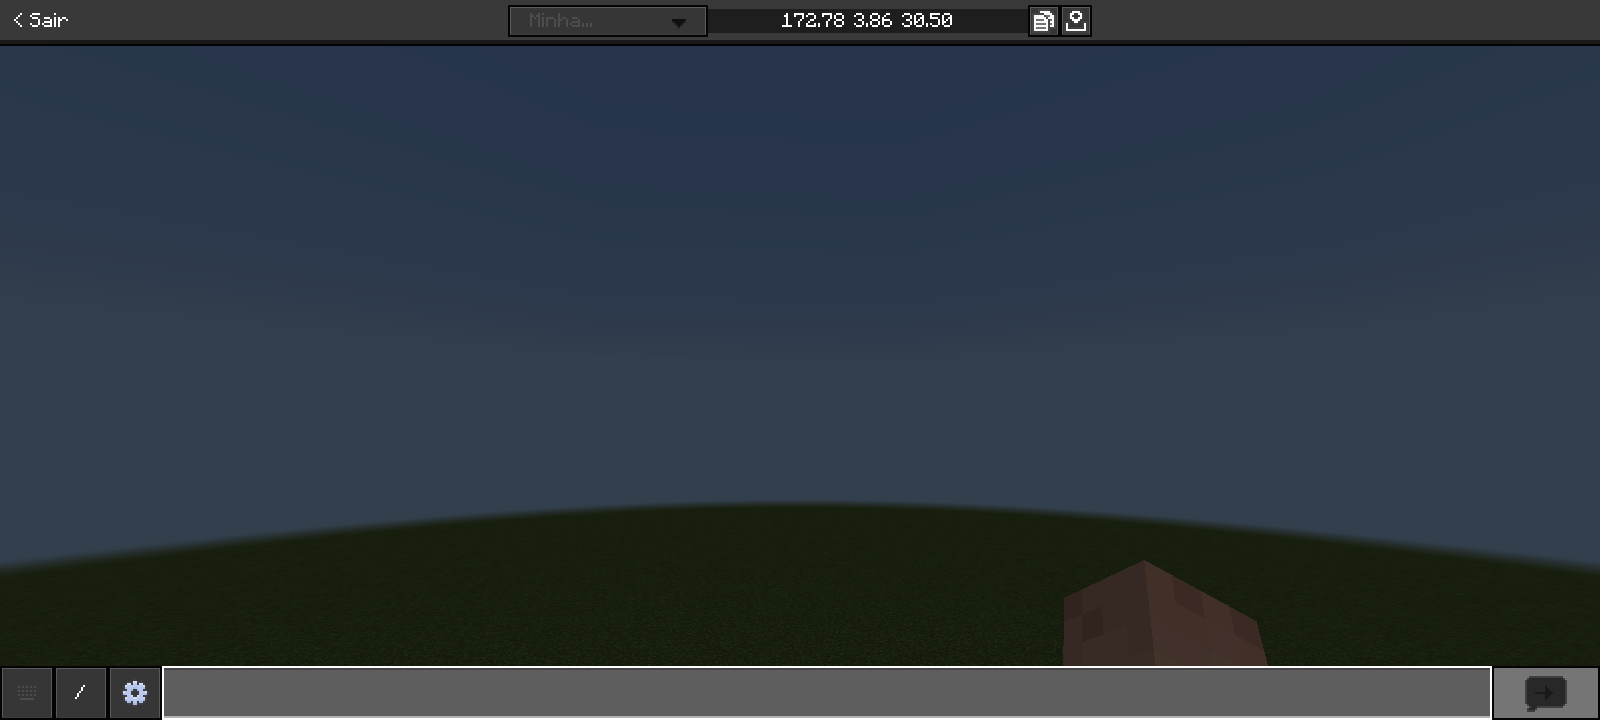Image resolution: width=1600 pixels, height=720 pixels.
Task: Click the copy coordinates icon
Action: pyautogui.click(x=1043, y=21)
